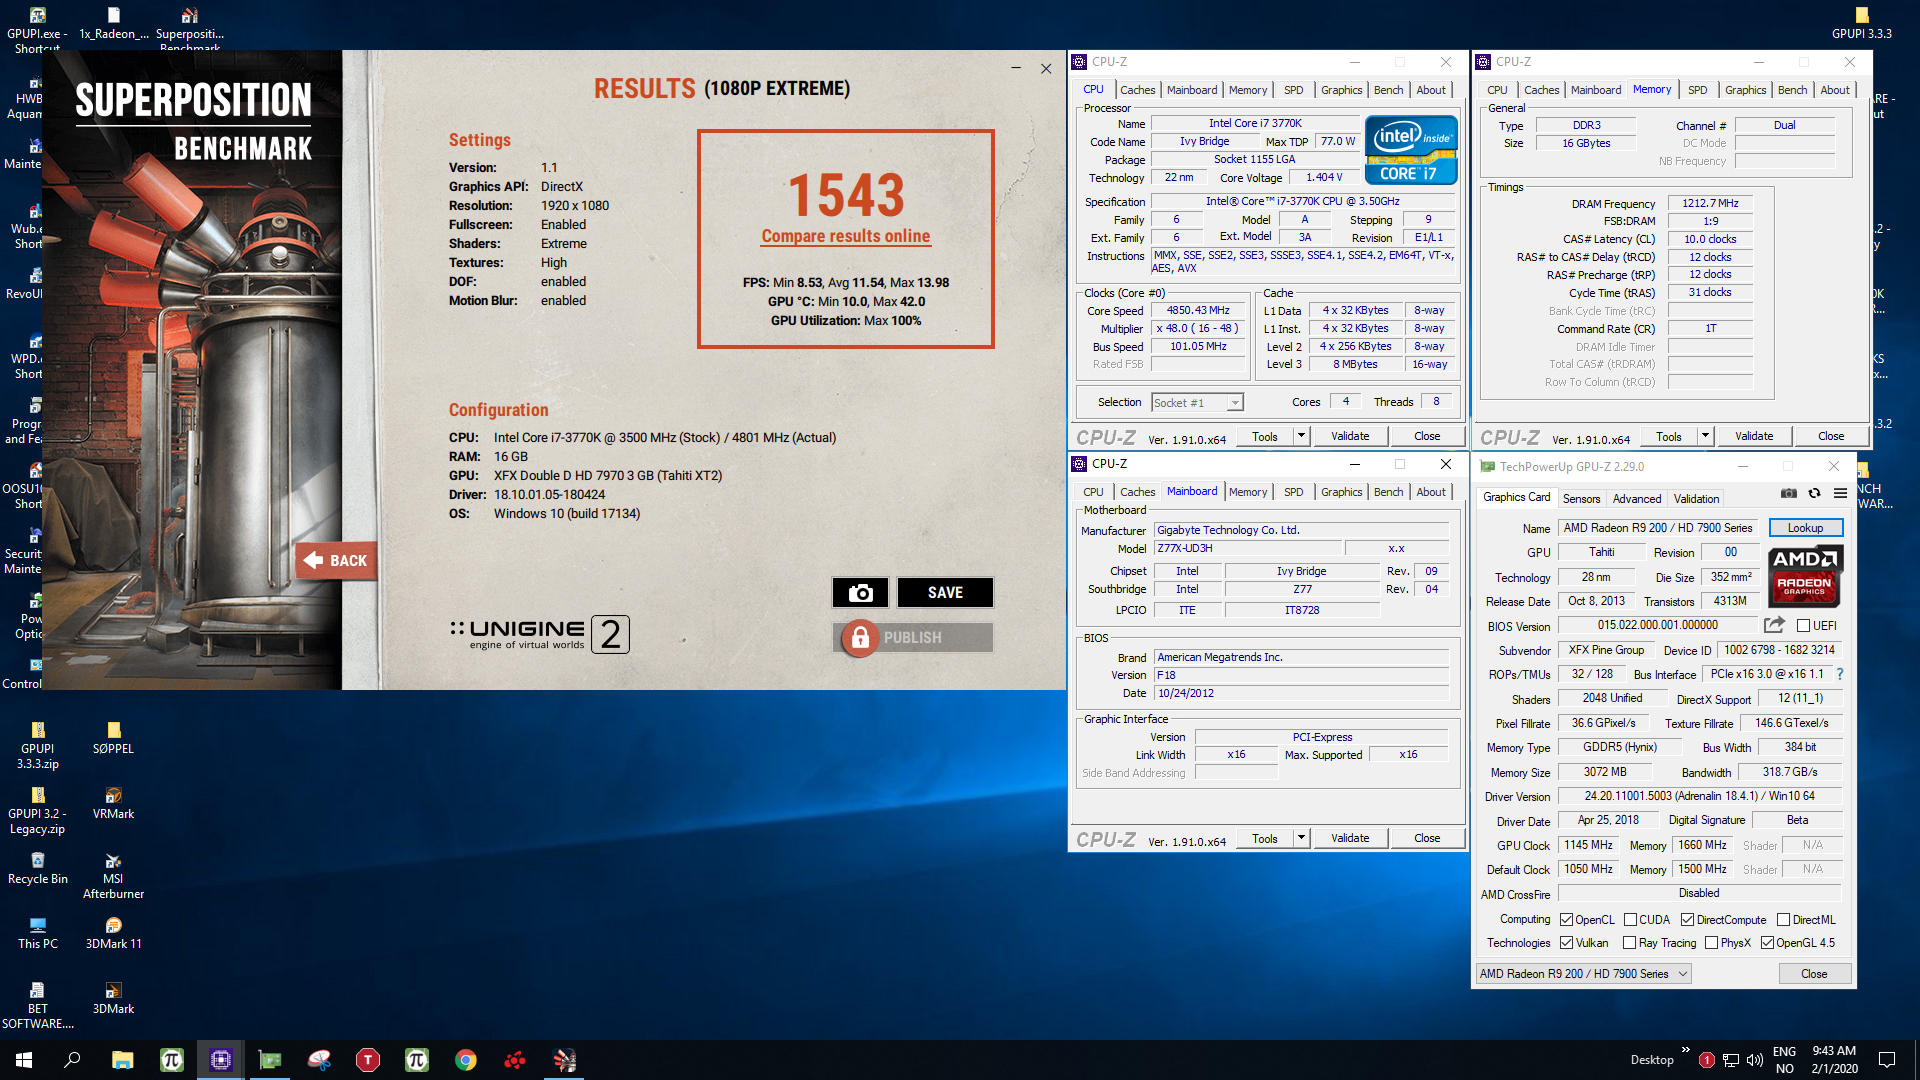The height and width of the screenshot is (1080, 1920).
Task: Click the GPU-Z refresh icon
Action: click(x=1814, y=494)
